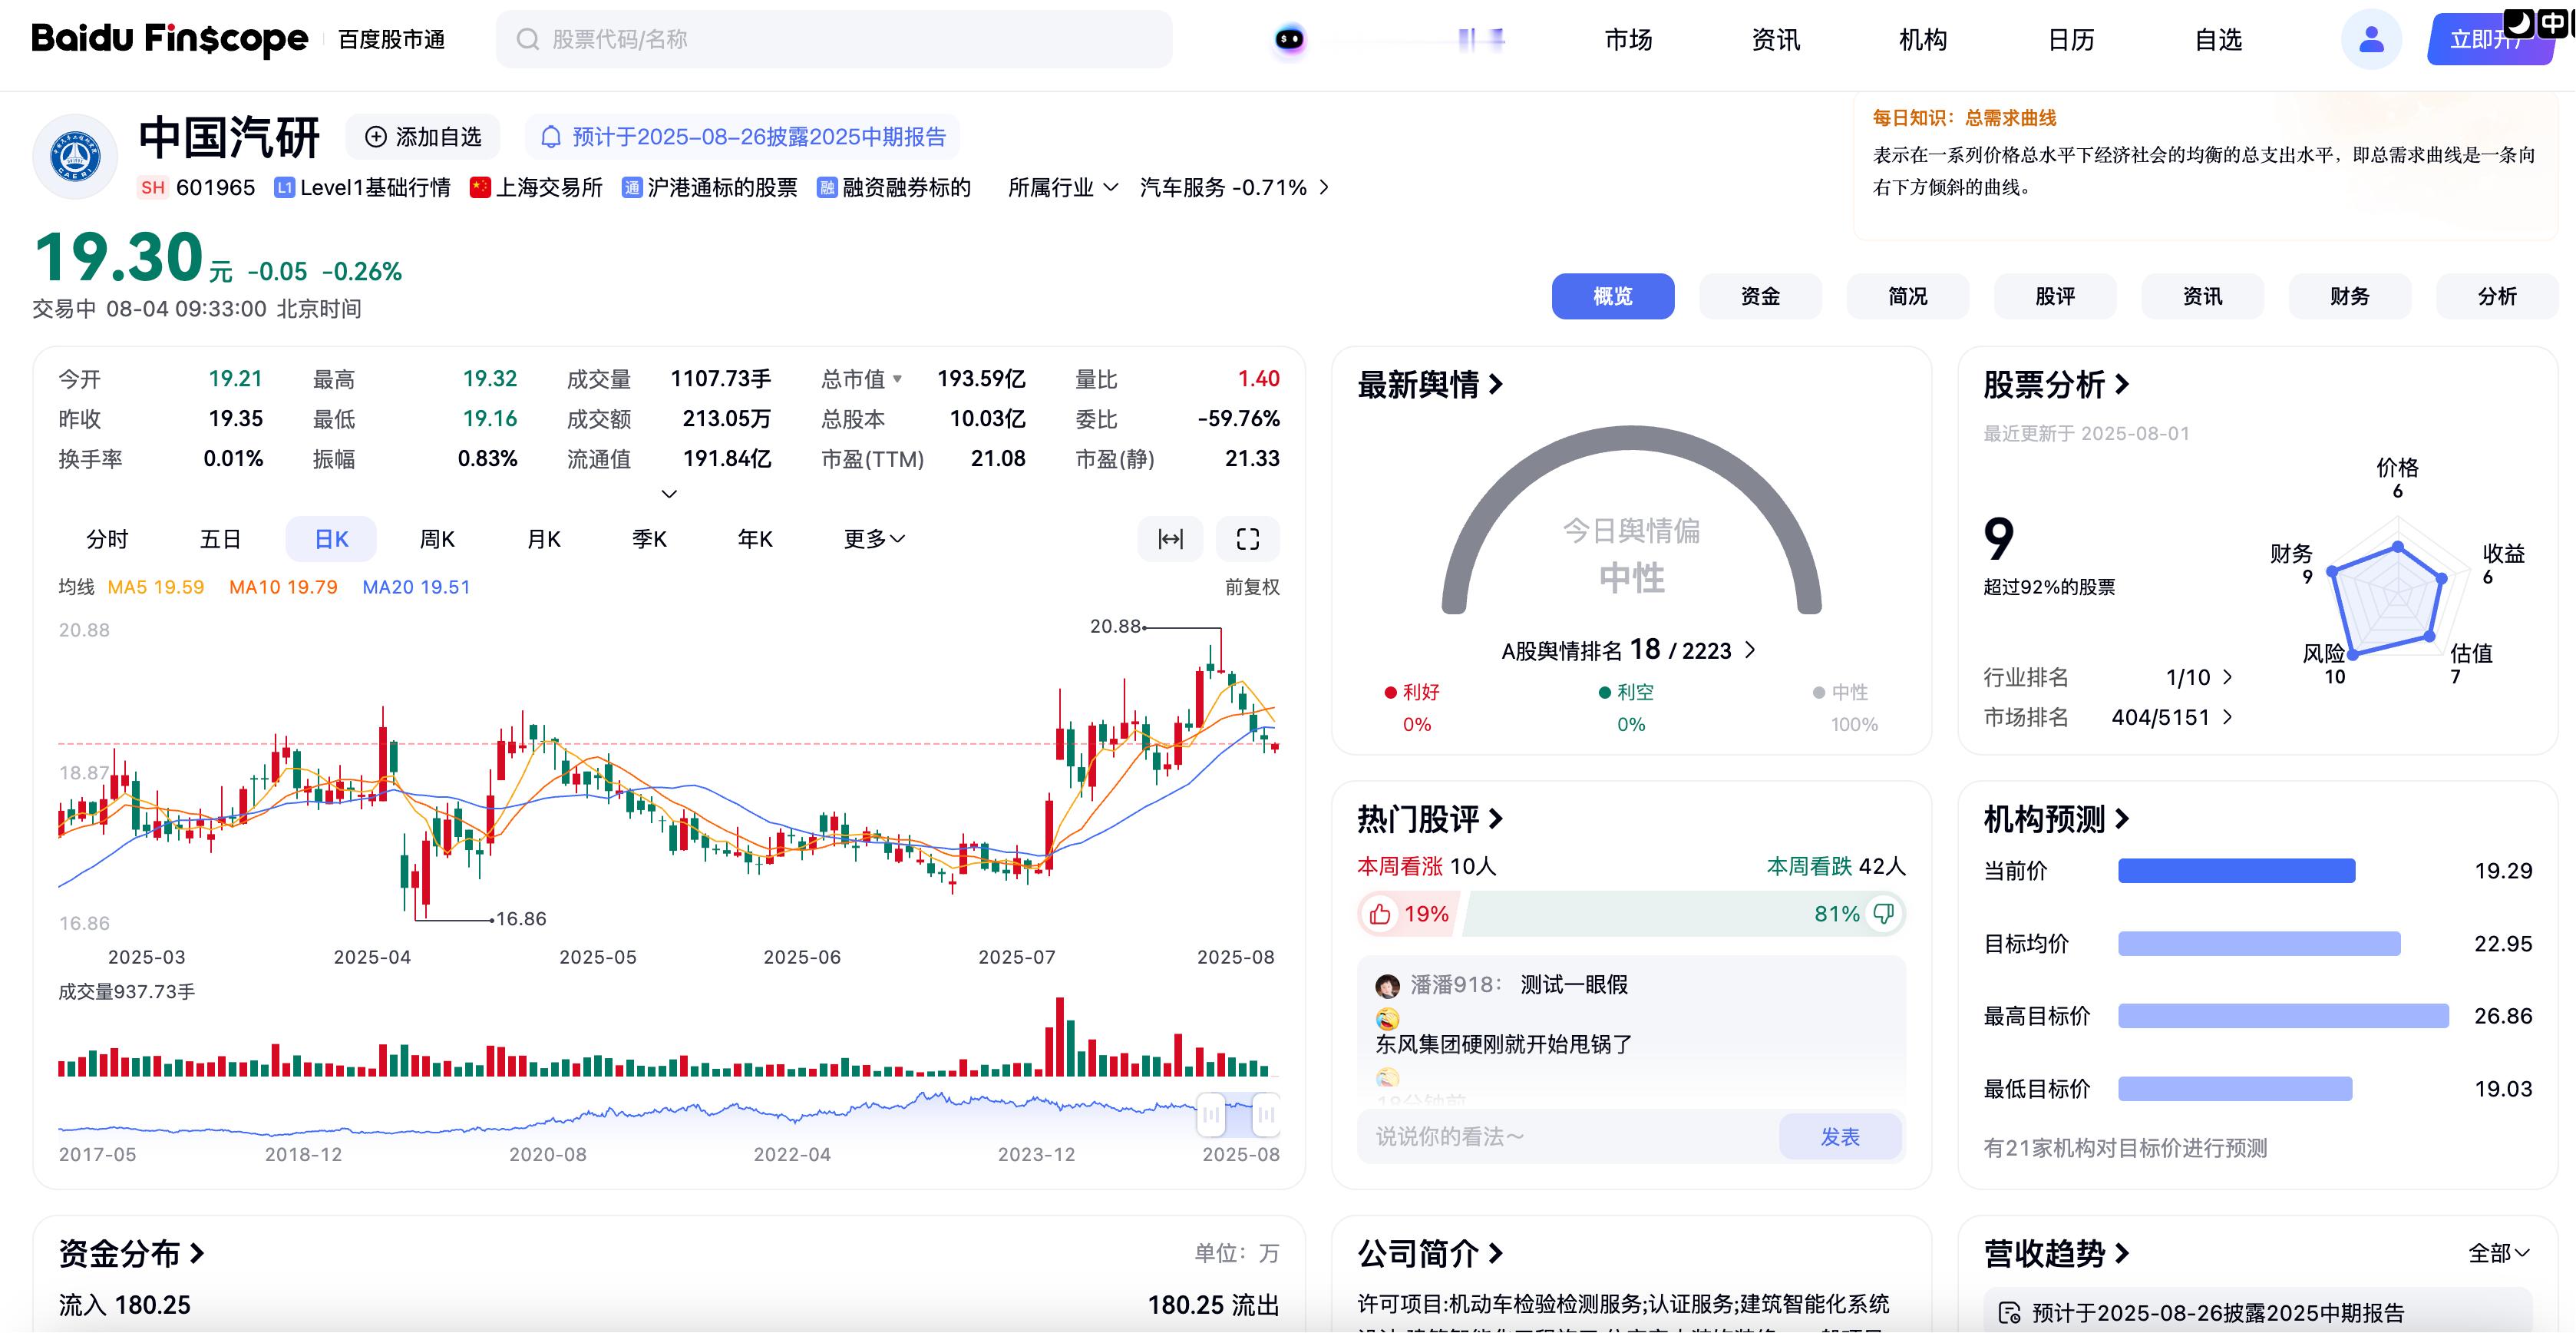The width and height of the screenshot is (2576, 1333).
Task: Open 机构 in top navigation
Action: pos(1922,39)
